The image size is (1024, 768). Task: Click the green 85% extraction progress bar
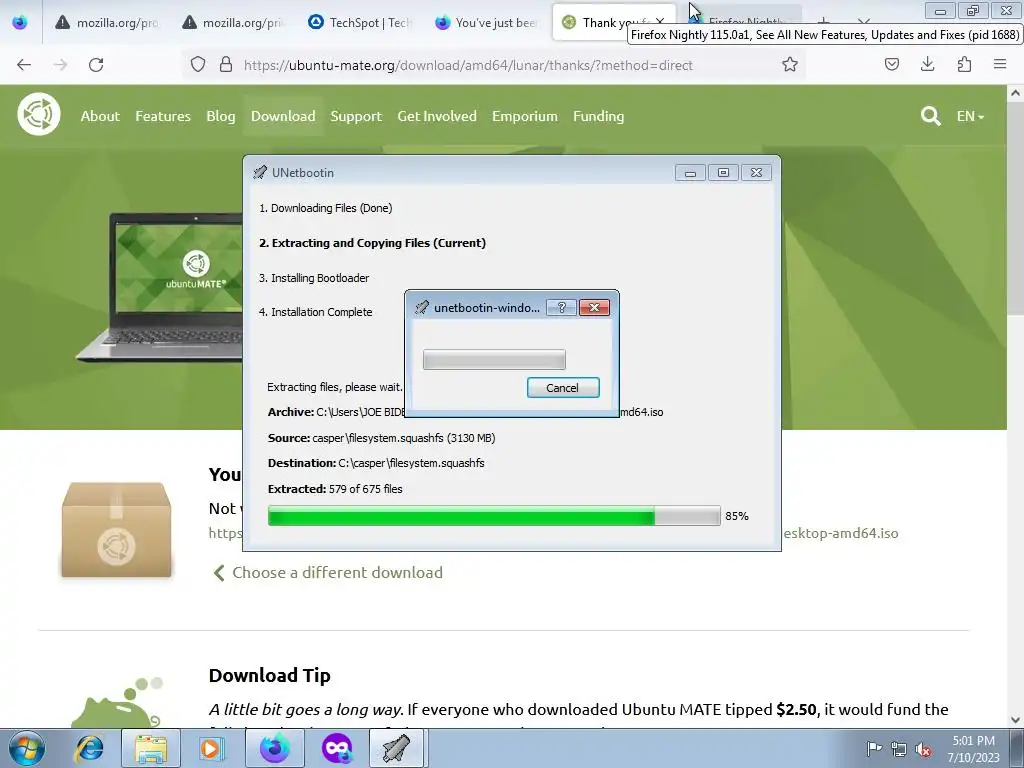(x=494, y=516)
